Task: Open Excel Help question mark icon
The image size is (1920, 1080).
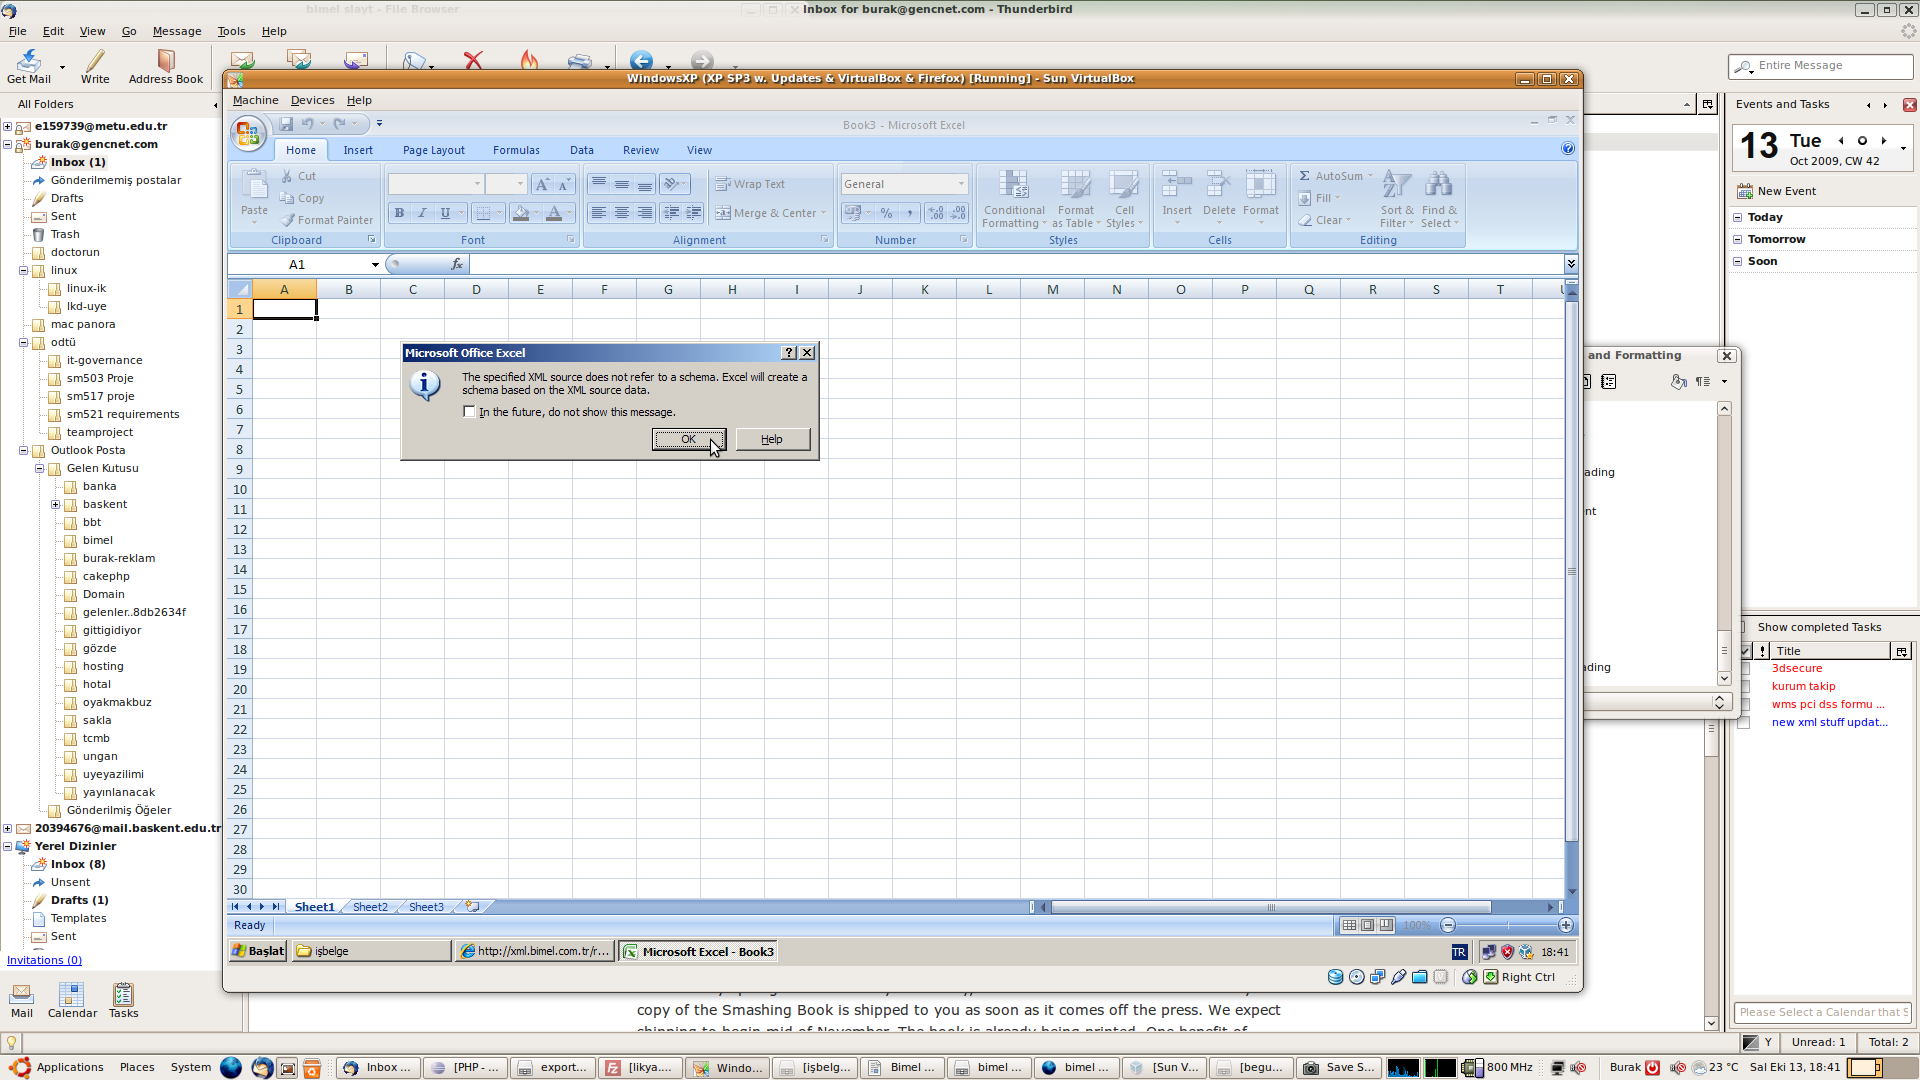Action: 1568,149
